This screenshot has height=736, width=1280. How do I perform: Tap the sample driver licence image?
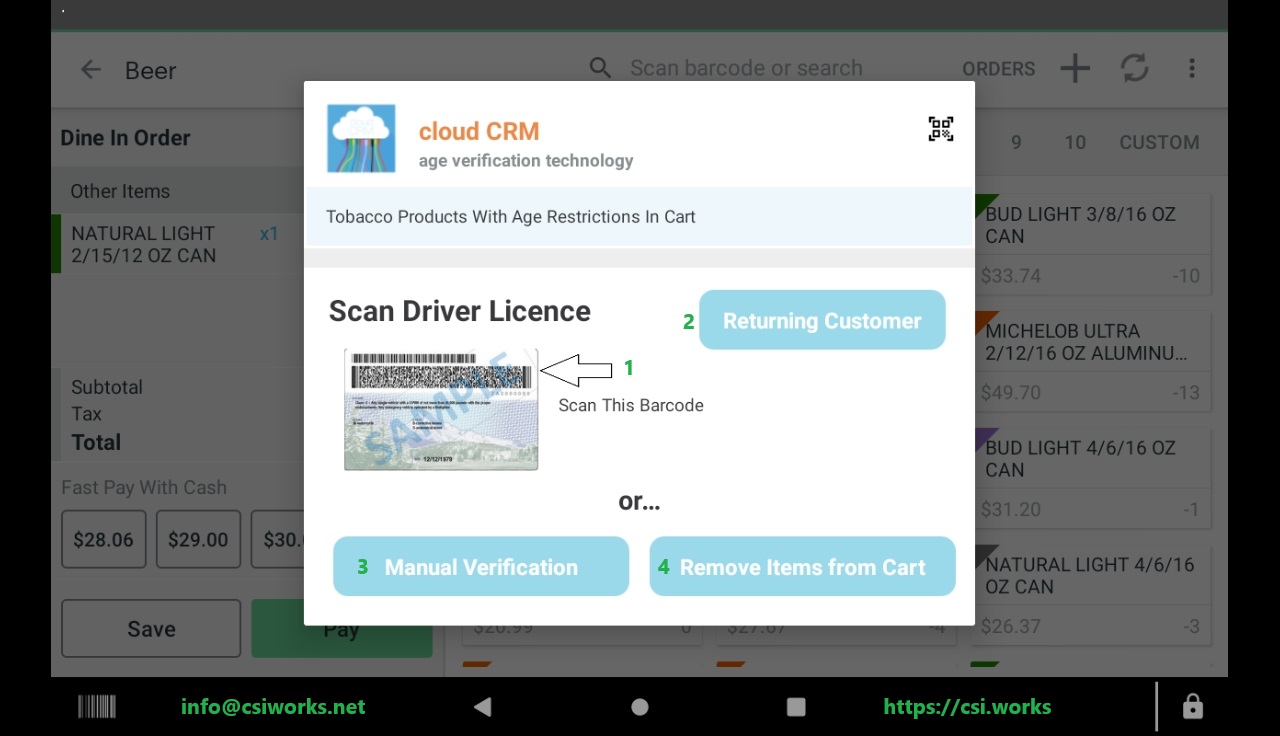tap(441, 409)
